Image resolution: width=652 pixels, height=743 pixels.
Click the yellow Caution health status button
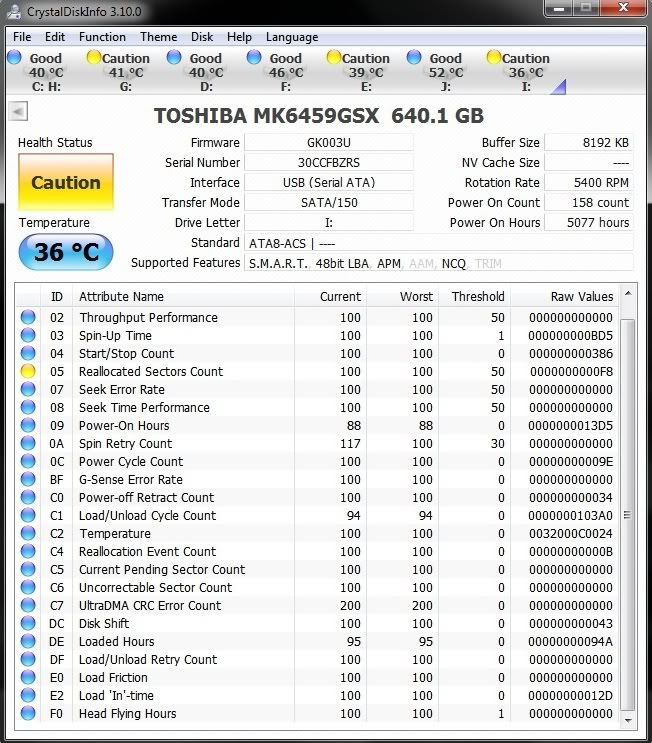coord(66,183)
